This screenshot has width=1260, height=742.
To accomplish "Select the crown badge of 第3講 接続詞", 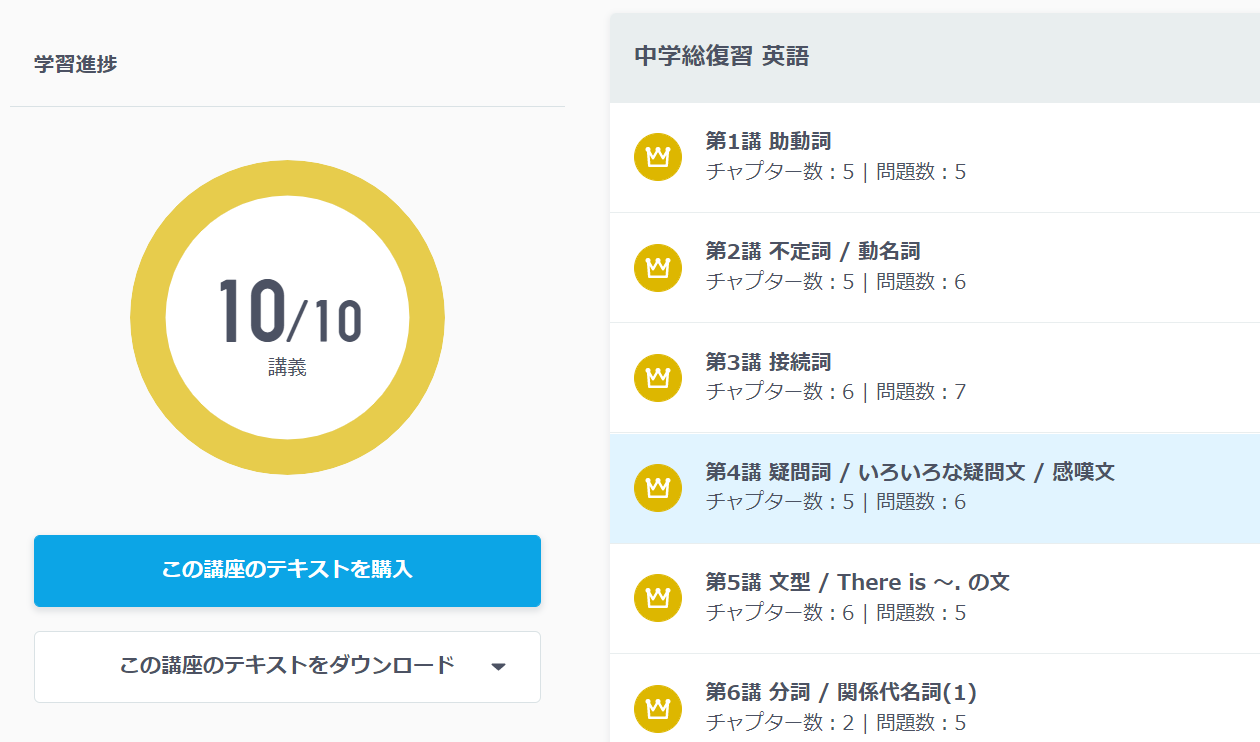I will (x=658, y=377).
